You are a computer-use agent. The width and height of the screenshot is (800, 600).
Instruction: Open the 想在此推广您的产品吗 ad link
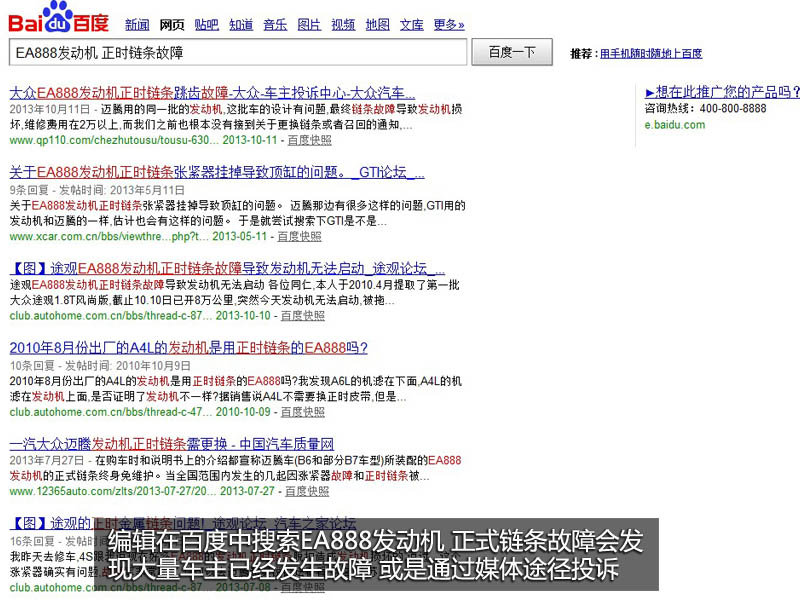[722, 92]
